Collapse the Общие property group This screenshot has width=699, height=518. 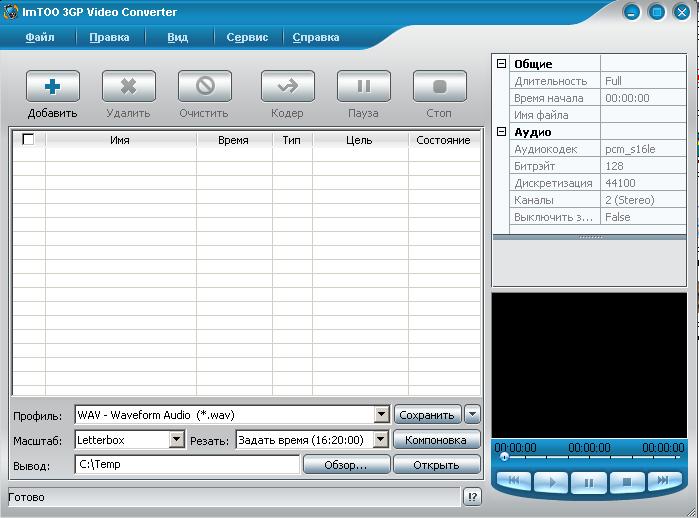pyautogui.click(x=502, y=64)
